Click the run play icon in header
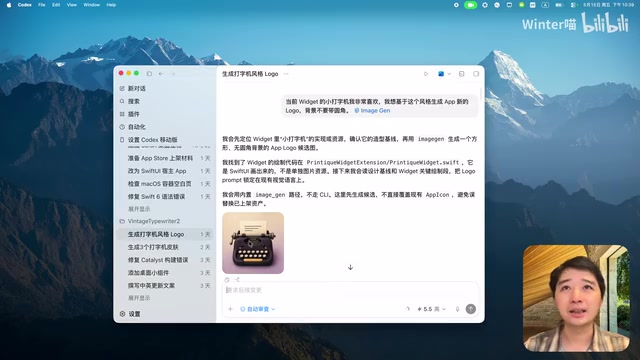This screenshot has height=360, width=640. coord(426,74)
